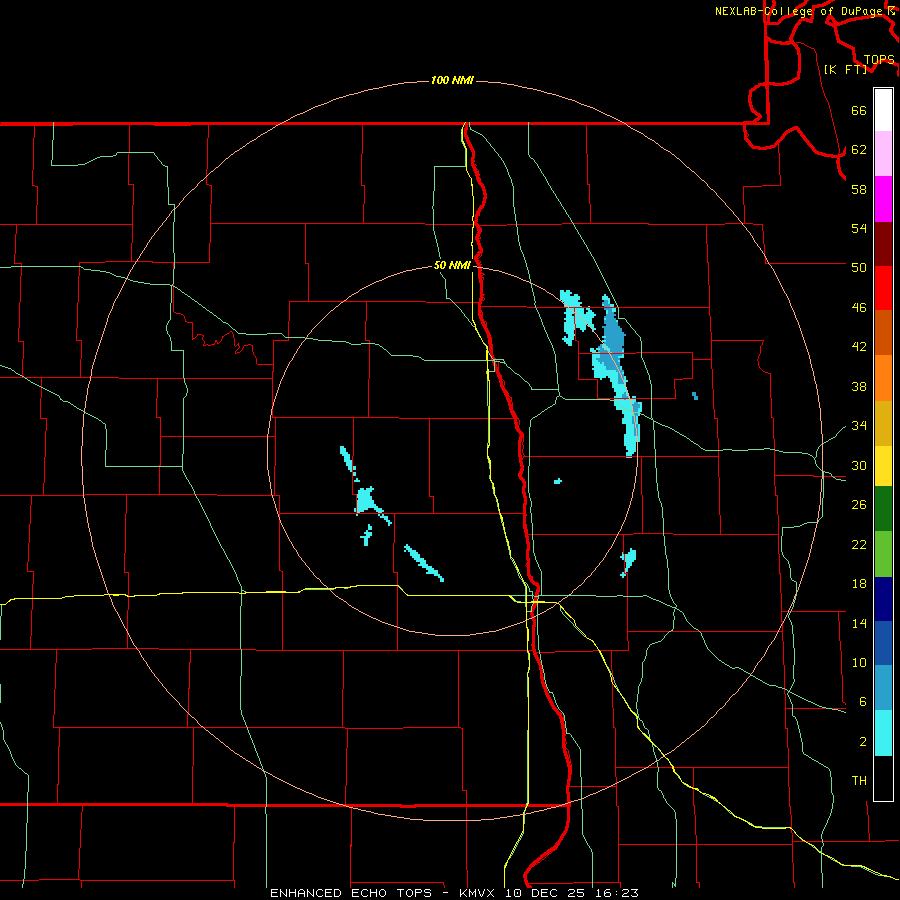Click the '50' legend value

(859, 267)
